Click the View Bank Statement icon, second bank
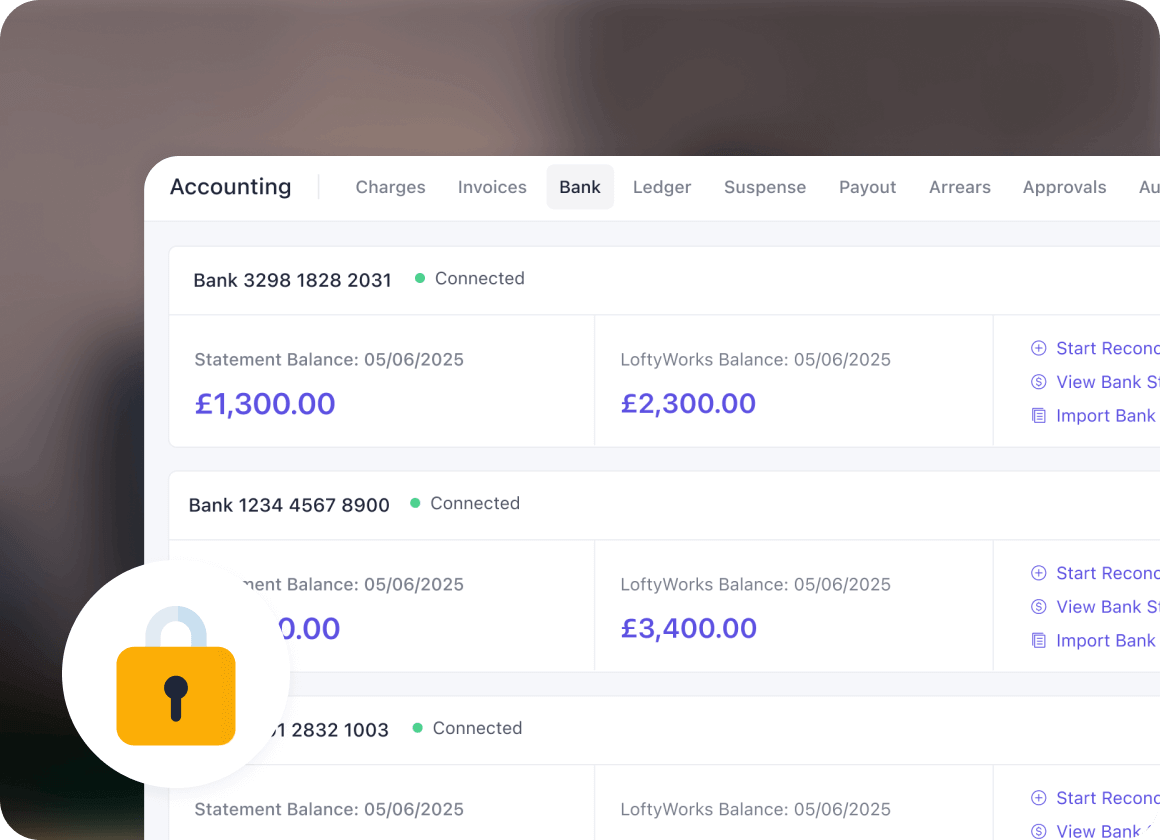 pyautogui.click(x=1038, y=607)
